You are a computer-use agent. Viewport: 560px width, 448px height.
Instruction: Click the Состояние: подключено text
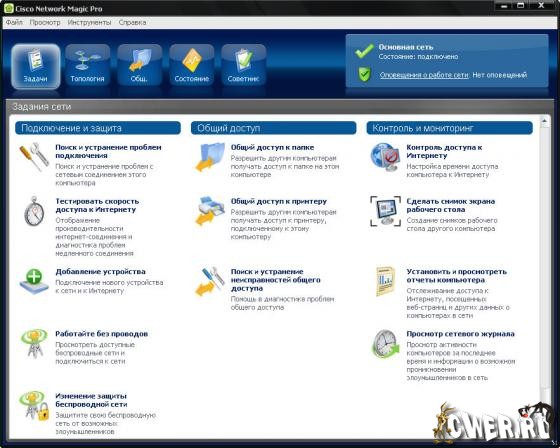coord(418,56)
